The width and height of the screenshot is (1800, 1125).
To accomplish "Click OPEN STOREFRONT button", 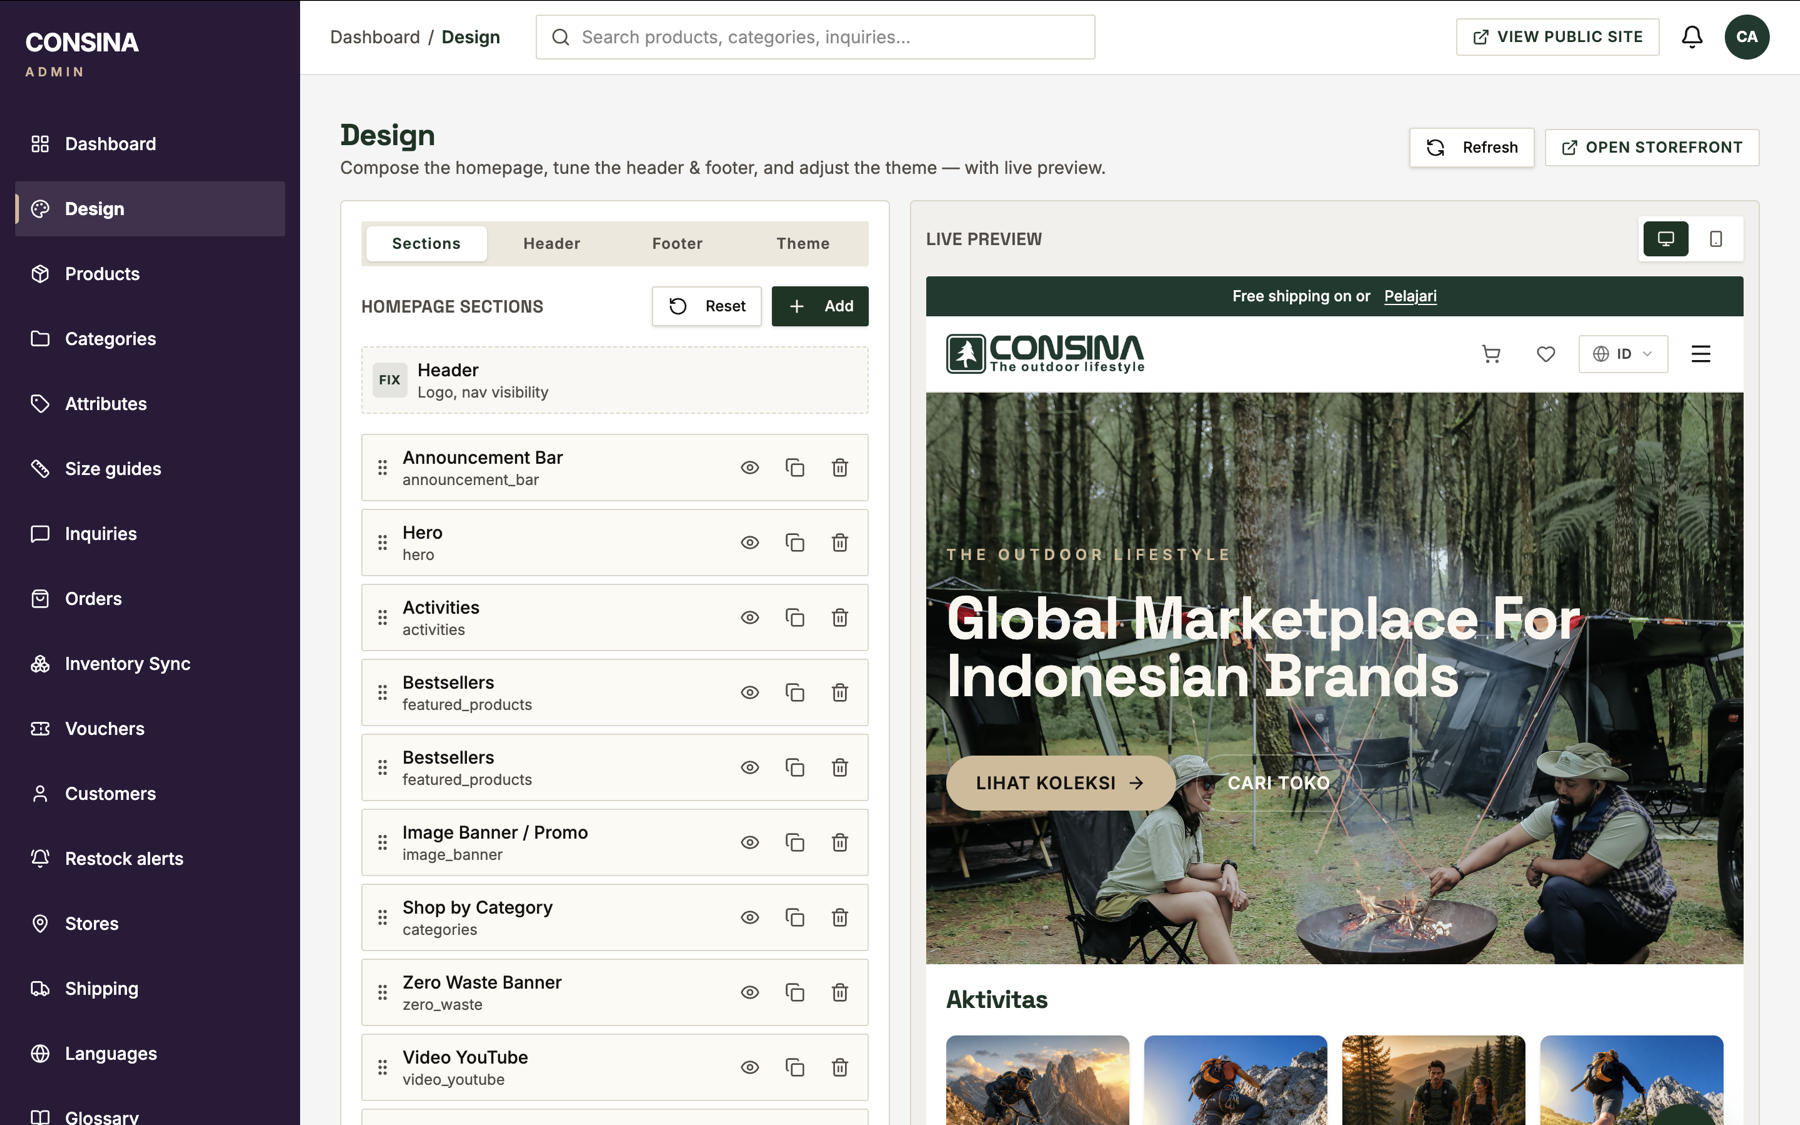I will [x=1652, y=147].
